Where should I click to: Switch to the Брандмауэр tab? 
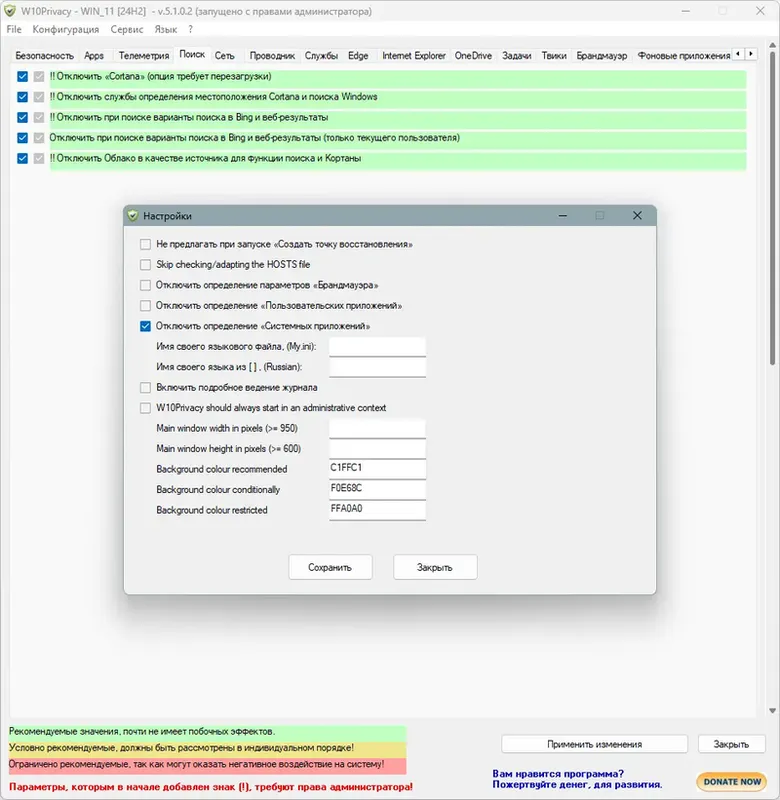point(602,56)
